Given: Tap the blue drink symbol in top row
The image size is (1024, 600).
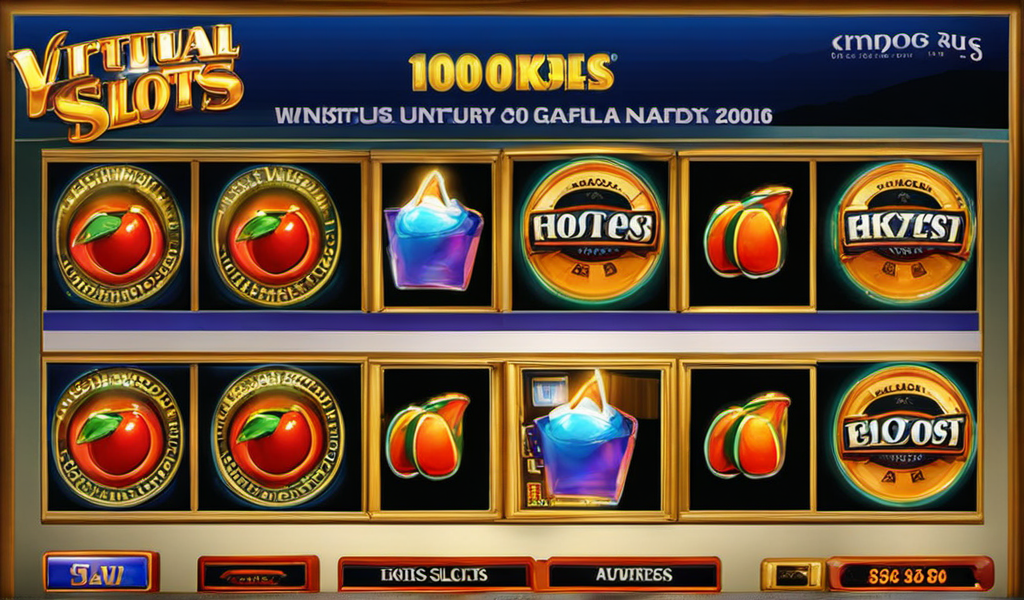Looking at the screenshot, I should tap(434, 231).
